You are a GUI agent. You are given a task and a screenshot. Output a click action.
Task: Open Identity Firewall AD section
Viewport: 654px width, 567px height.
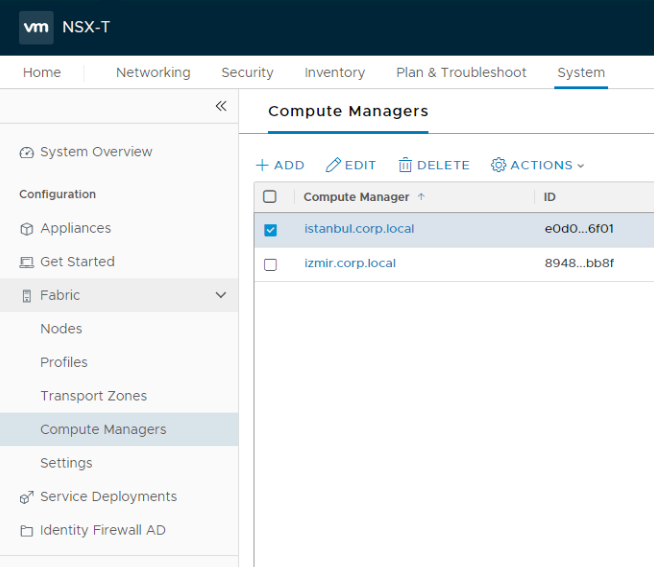(102, 530)
